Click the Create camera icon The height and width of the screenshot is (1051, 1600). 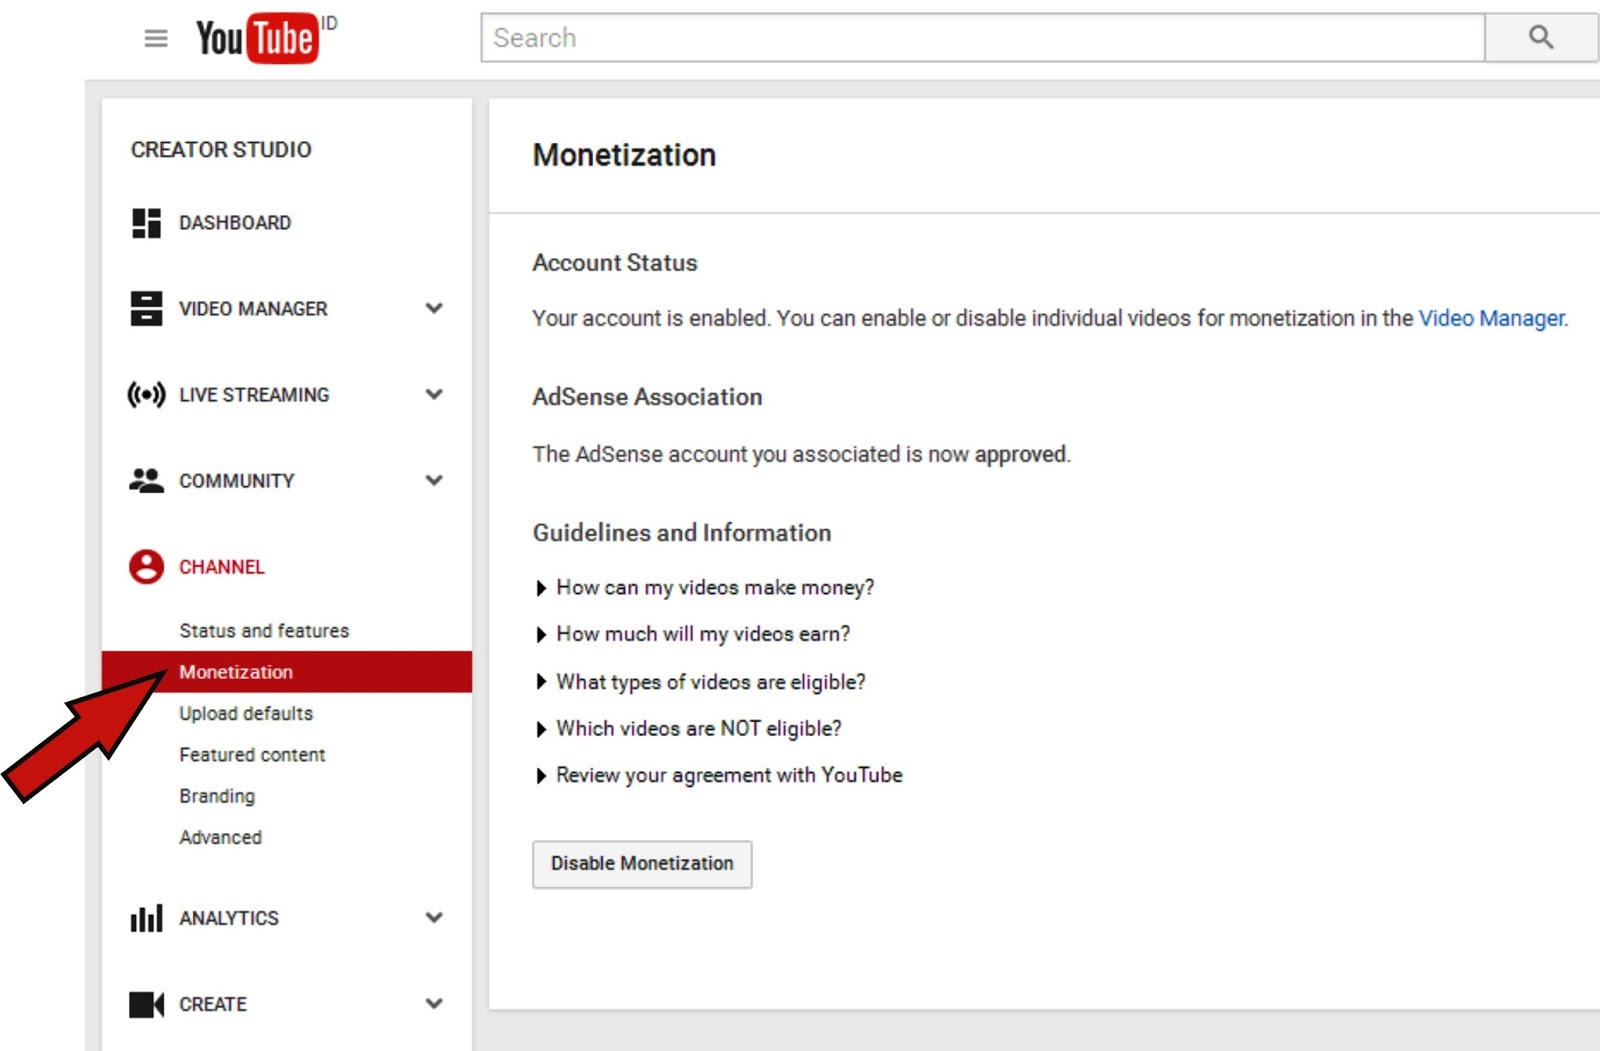pos(146,1004)
